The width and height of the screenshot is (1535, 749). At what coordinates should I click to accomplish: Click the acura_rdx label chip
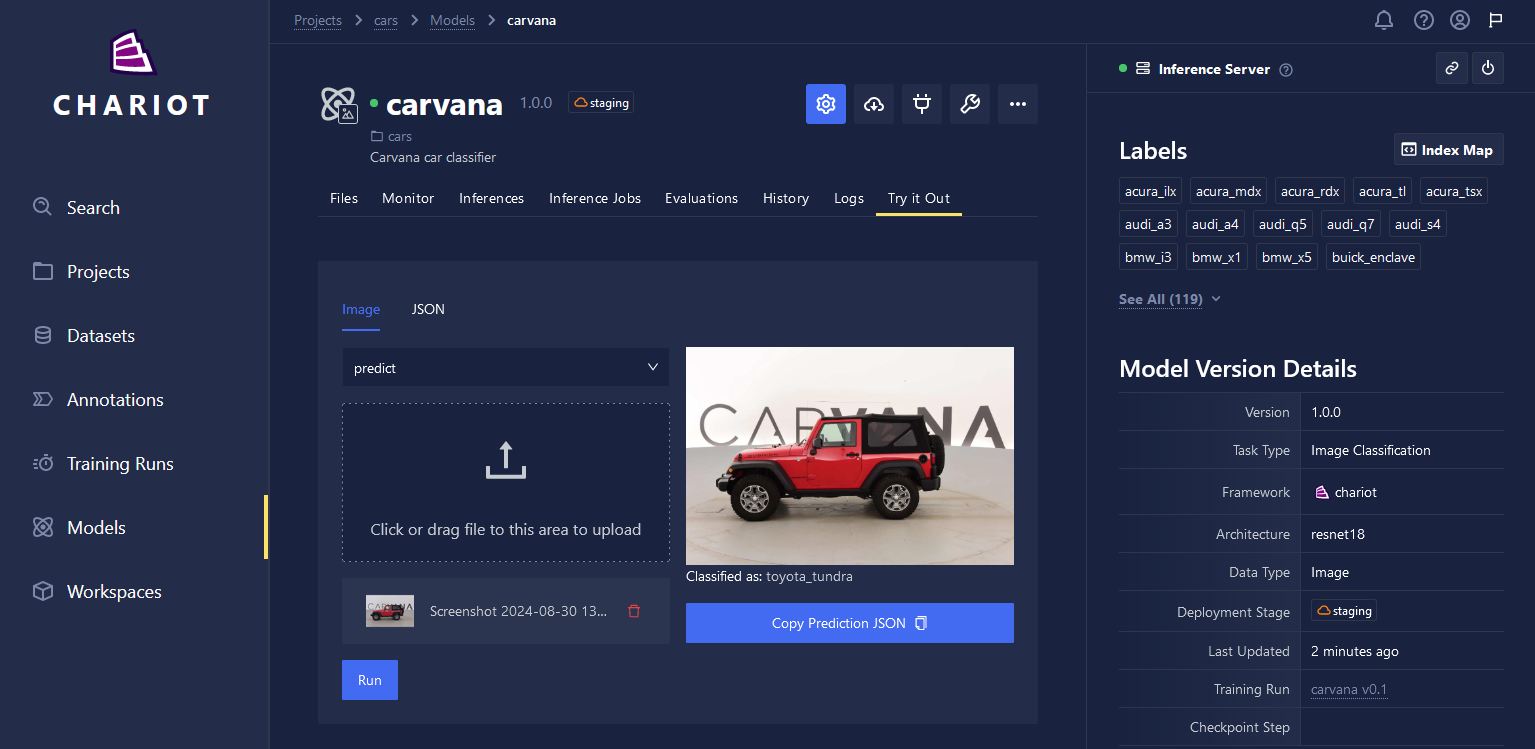pyautogui.click(x=1310, y=191)
